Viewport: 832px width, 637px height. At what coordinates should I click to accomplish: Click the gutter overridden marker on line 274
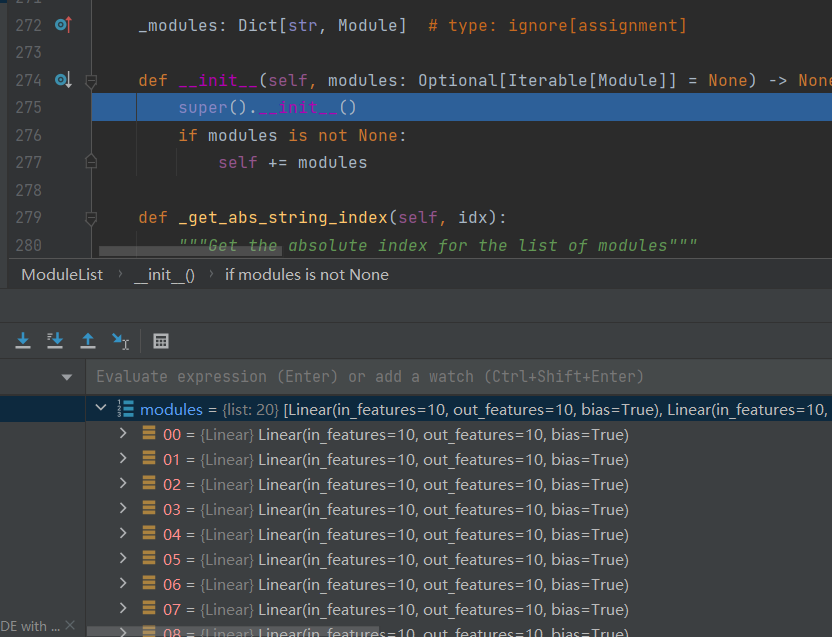pyautogui.click(x=63, y=80)
